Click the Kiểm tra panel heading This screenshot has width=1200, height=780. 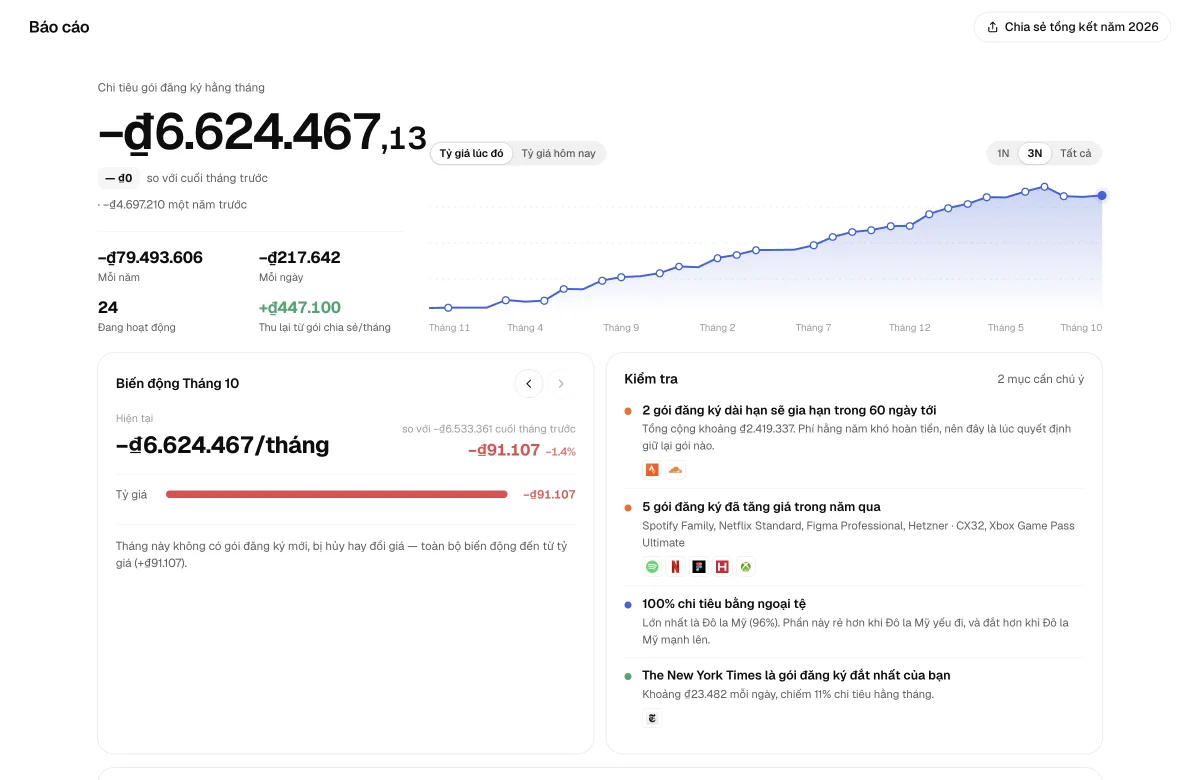[x=651, y=379]
